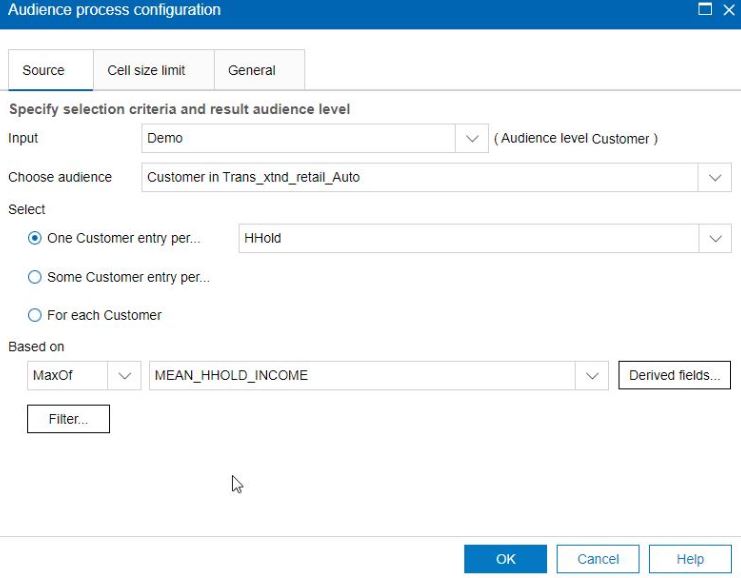This screenshot has width=741, height=578.
Task: Close the Audience process configuration dialog
Action: pyautogui.click(x=728, y=10)
